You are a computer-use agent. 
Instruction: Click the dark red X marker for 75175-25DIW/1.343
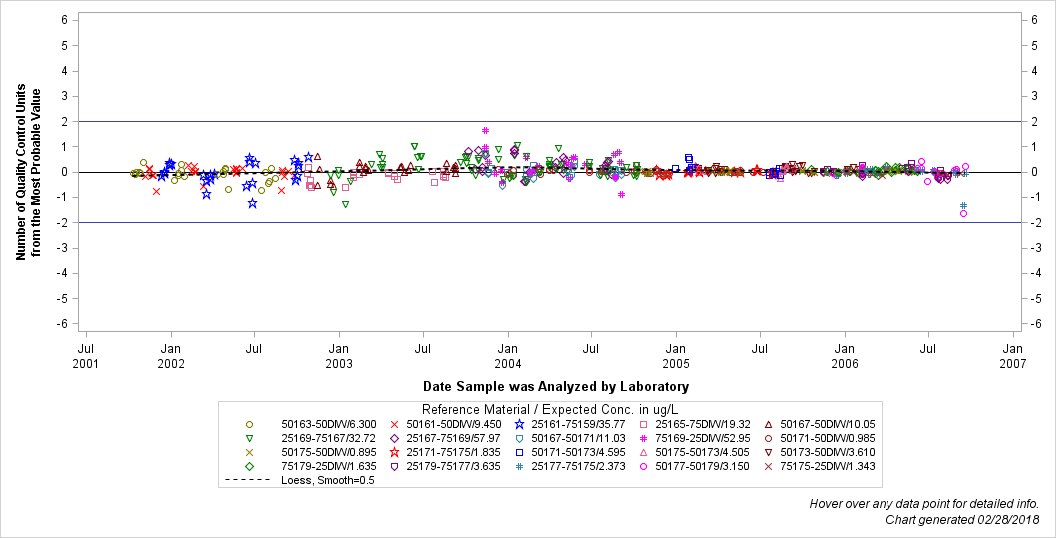[768, 466]
